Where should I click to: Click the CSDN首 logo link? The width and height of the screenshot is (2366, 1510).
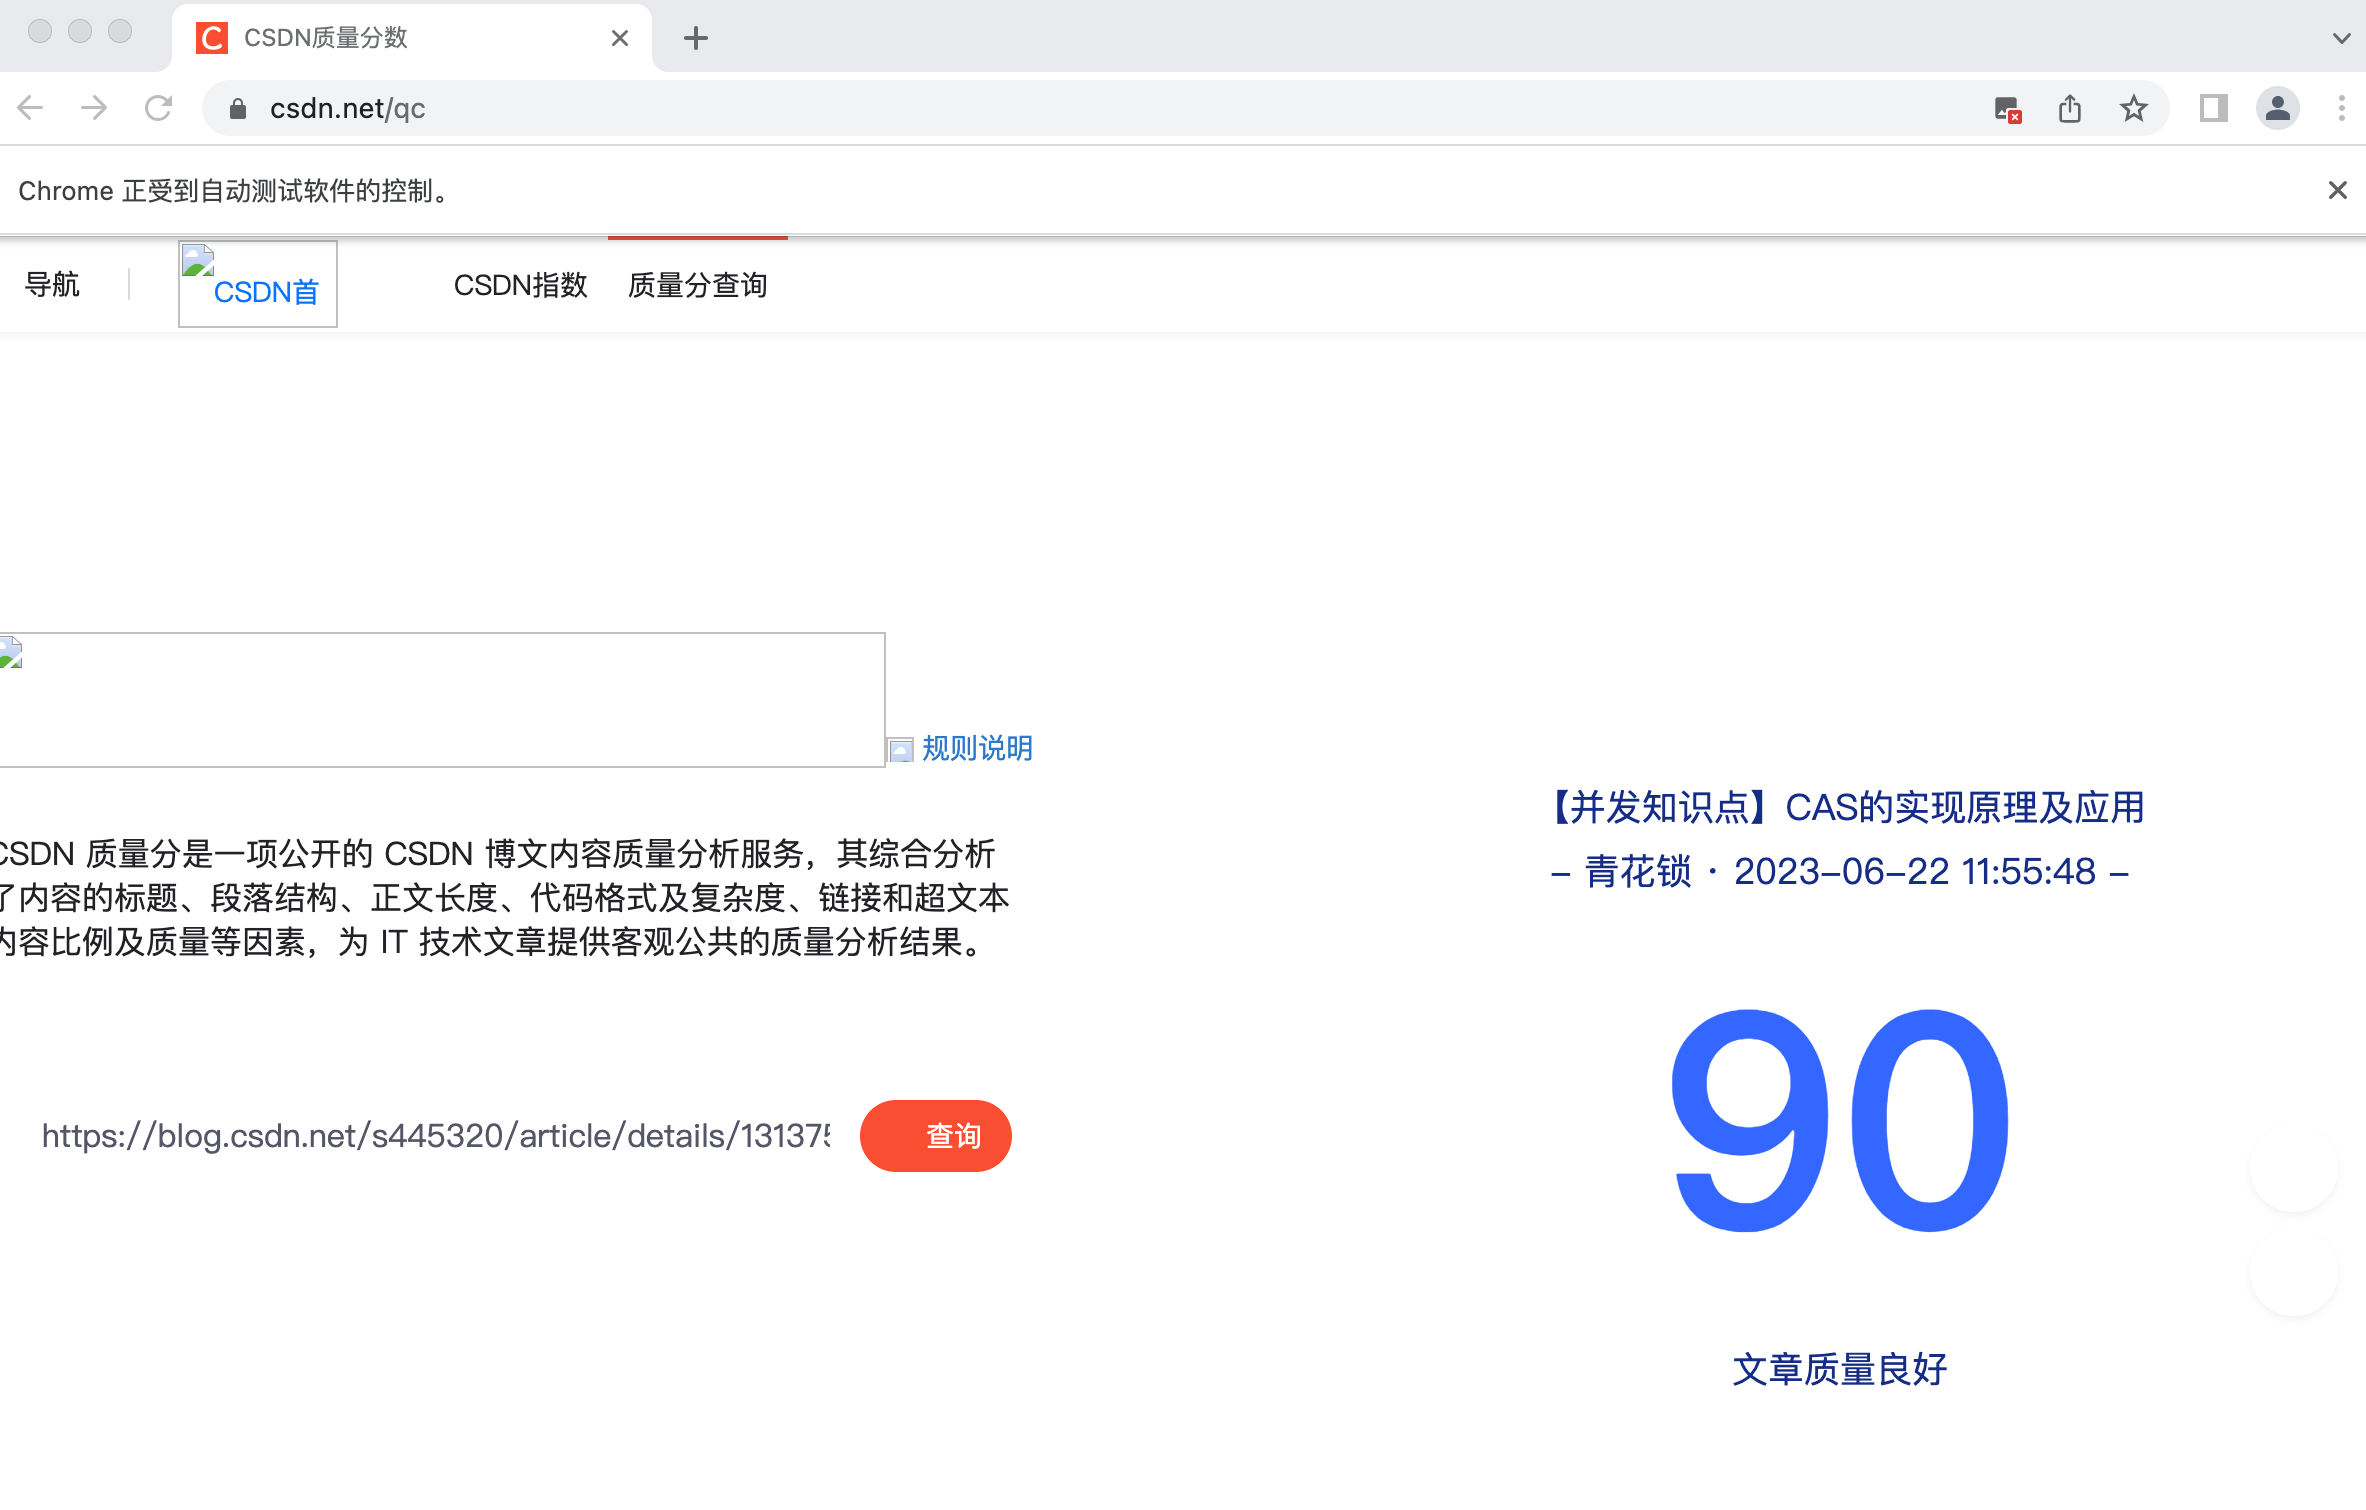(258, 284)
